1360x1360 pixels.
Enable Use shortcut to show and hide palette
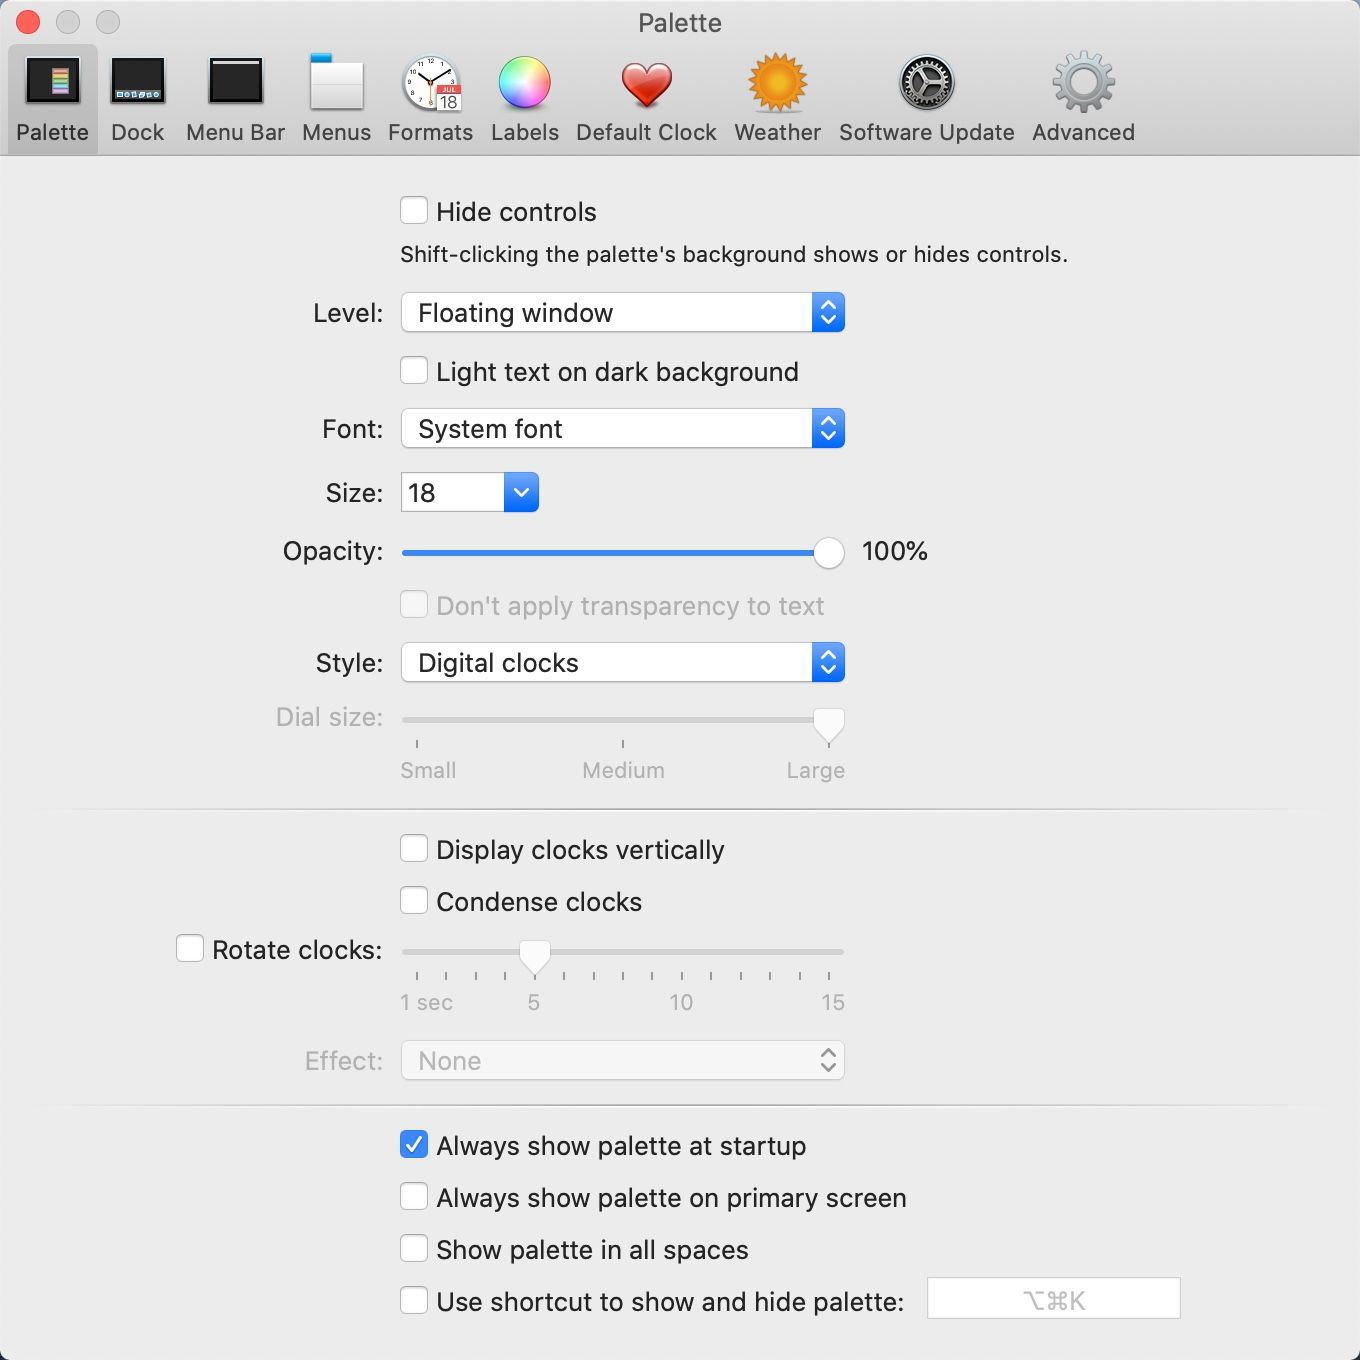click(414, 1301)
